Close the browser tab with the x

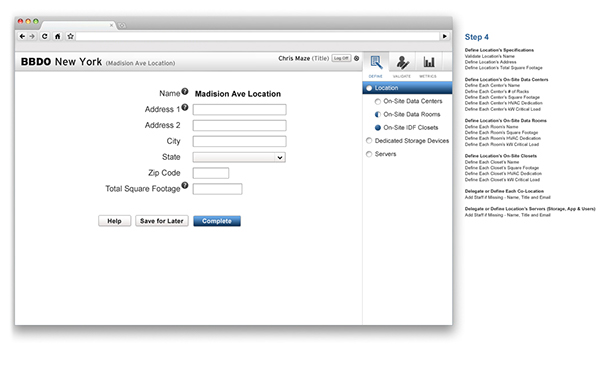click(x=111, y=25)
